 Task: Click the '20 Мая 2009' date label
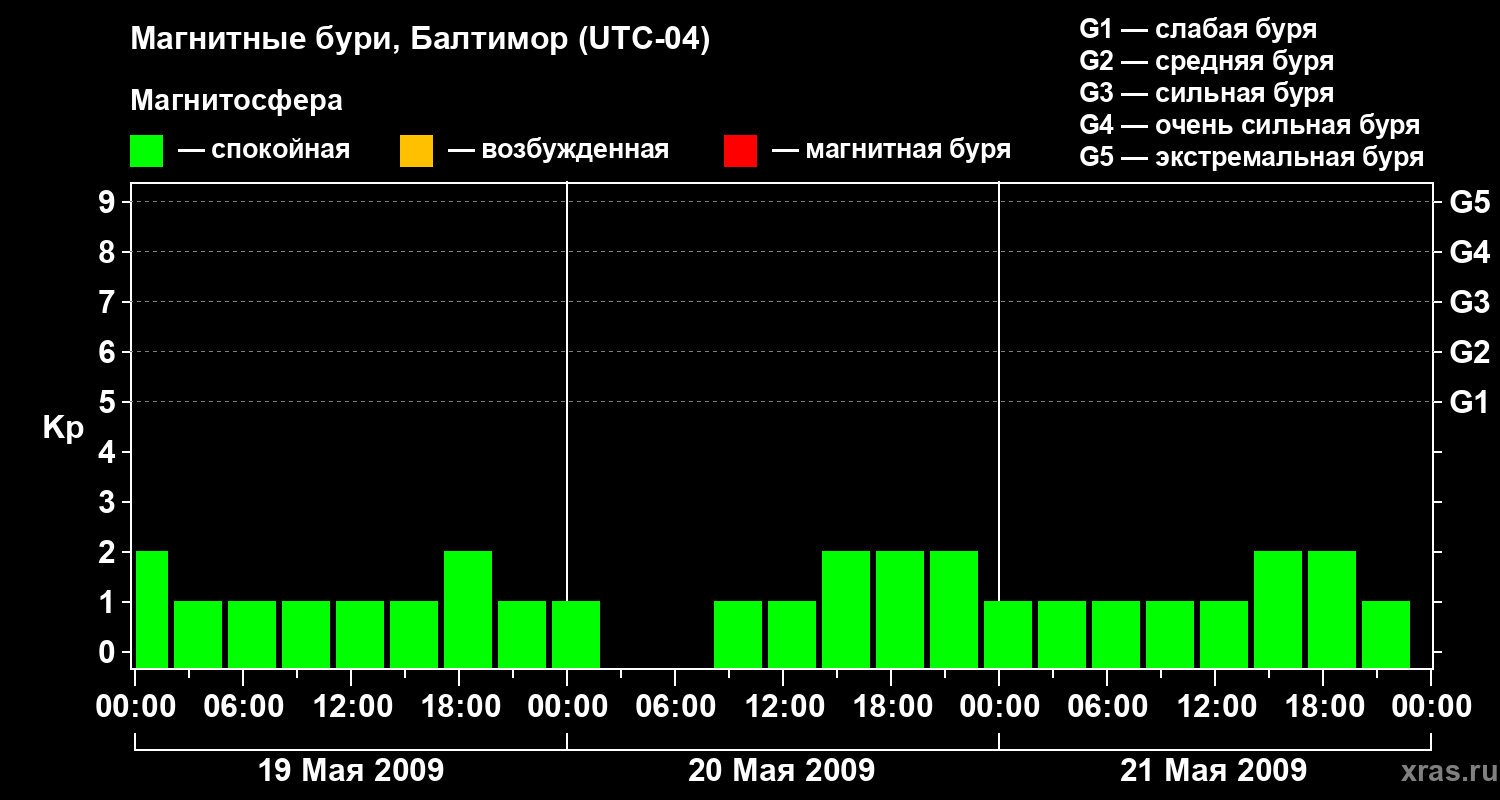point(782,770)
